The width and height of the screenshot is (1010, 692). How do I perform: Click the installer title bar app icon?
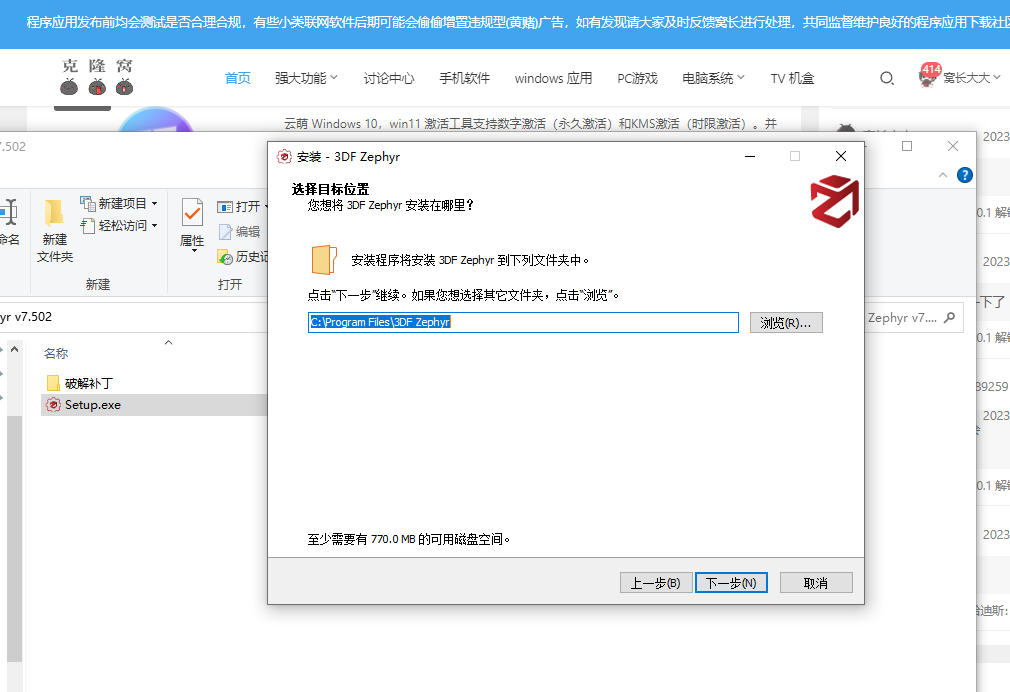click(284, 157)
